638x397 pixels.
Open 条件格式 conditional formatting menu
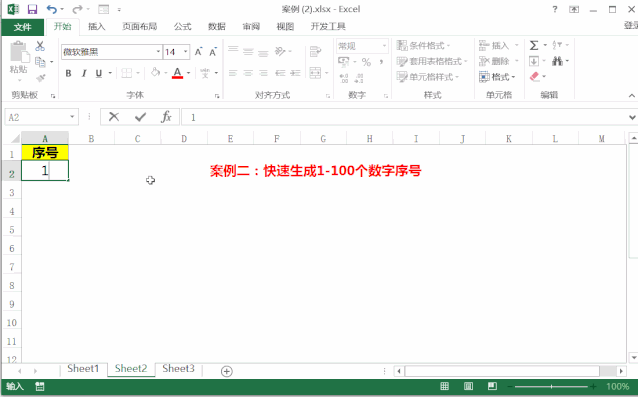click(423, 45)
